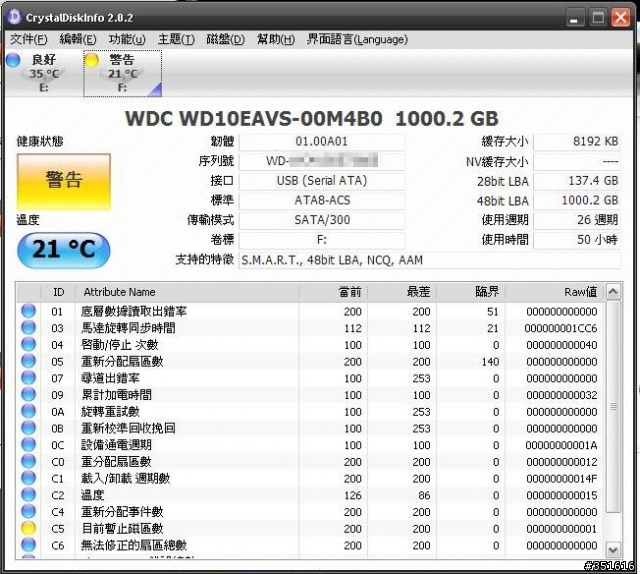The width and height of the screenshot is (640, 574).
Task: Click status orb in row 07 尋道出錯率
Action: tap(29, 378)
